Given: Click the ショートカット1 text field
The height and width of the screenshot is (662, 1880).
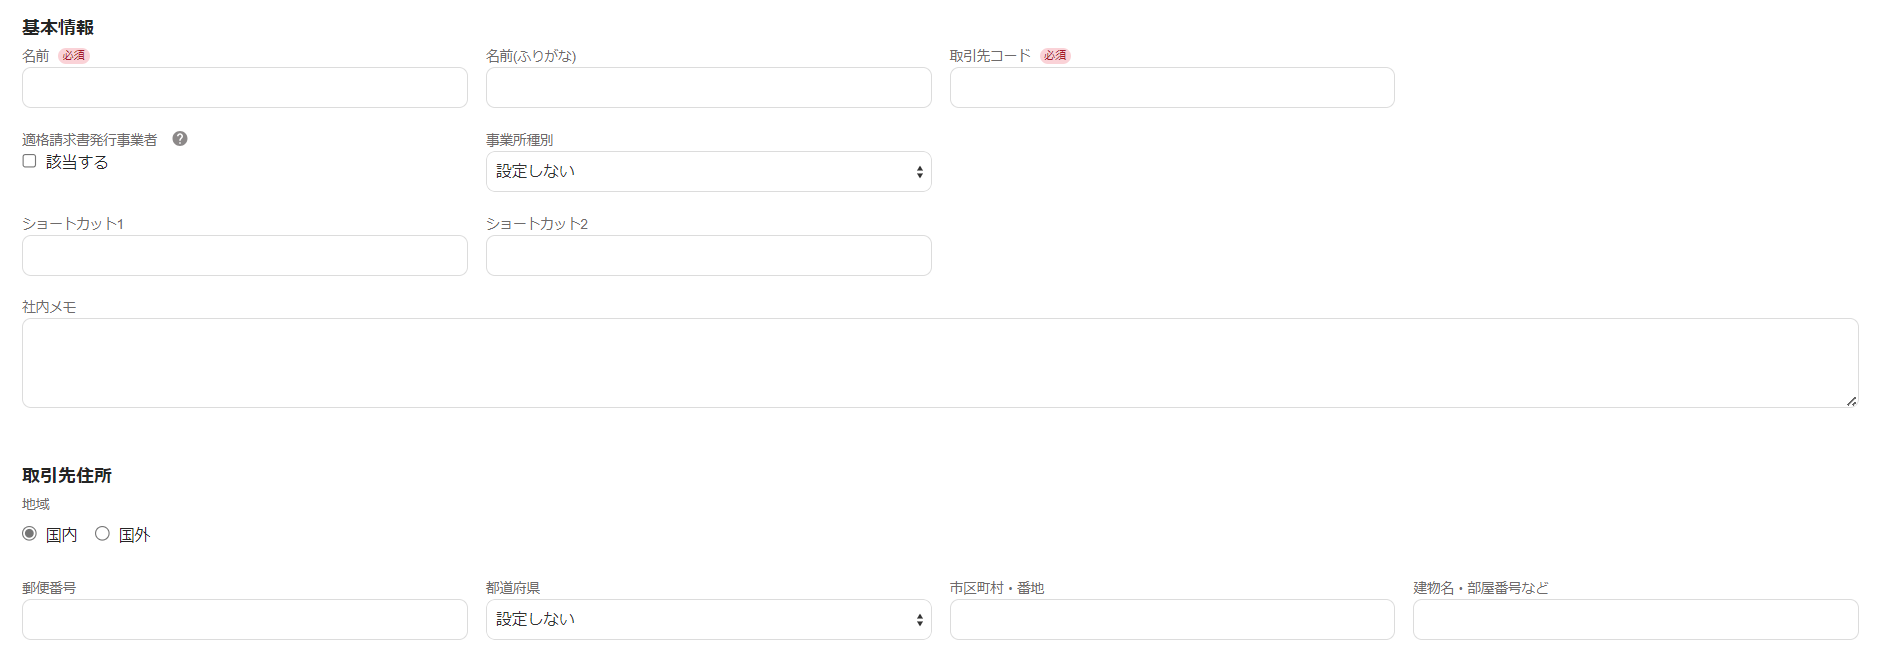Looking at the screenshot, I should 245,255.
